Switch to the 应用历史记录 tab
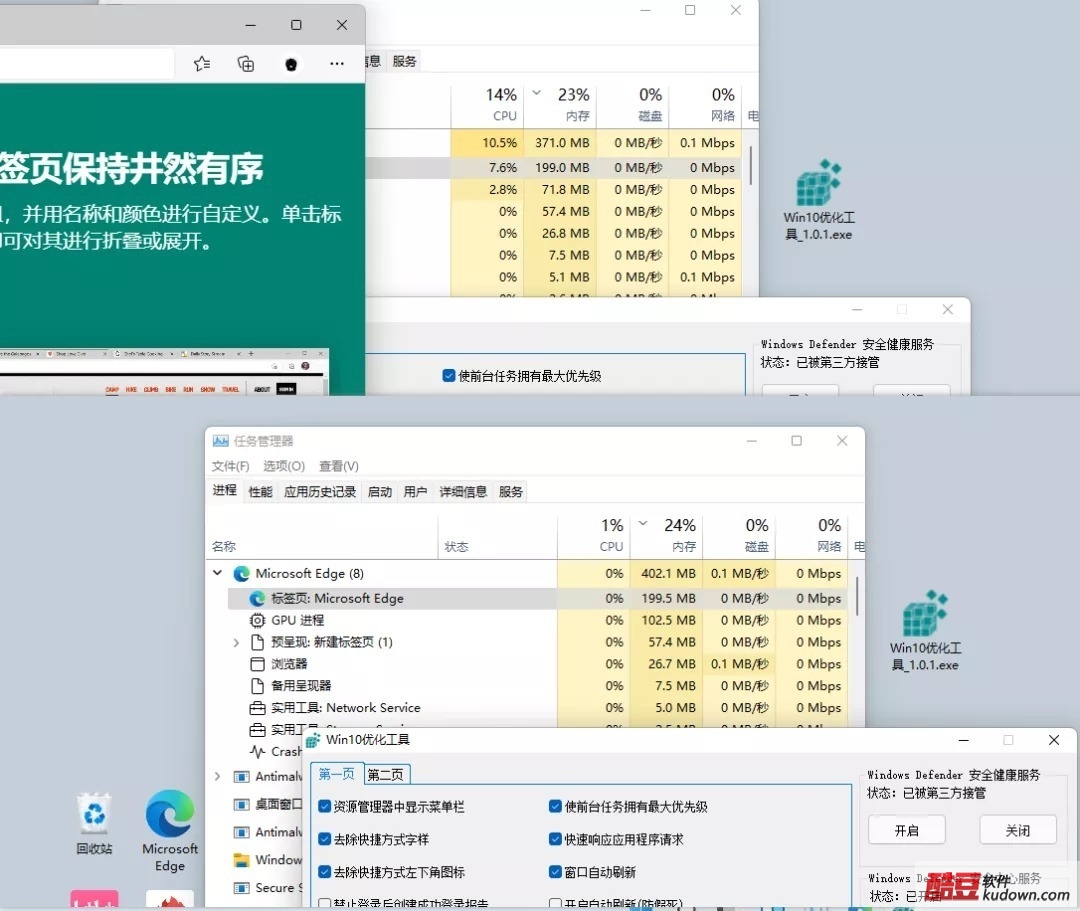The image size is (1080, 911). (x=320, y=492)
